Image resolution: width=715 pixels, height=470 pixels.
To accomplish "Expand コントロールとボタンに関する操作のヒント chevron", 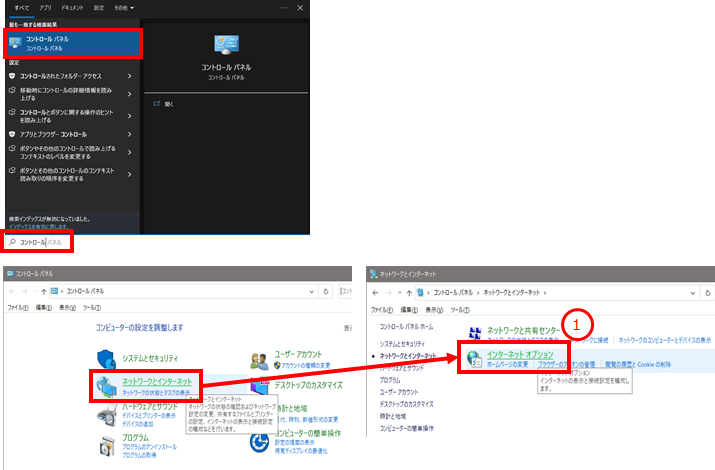I will (130, 116).
